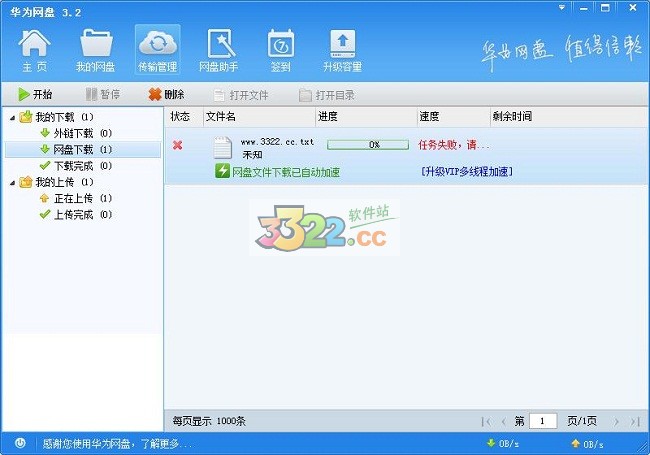Image resolution: width=650 pixels, height=455 pixels.
Task: Select 我的下载 (1) in the tree
Action: (x=56, y=117)
